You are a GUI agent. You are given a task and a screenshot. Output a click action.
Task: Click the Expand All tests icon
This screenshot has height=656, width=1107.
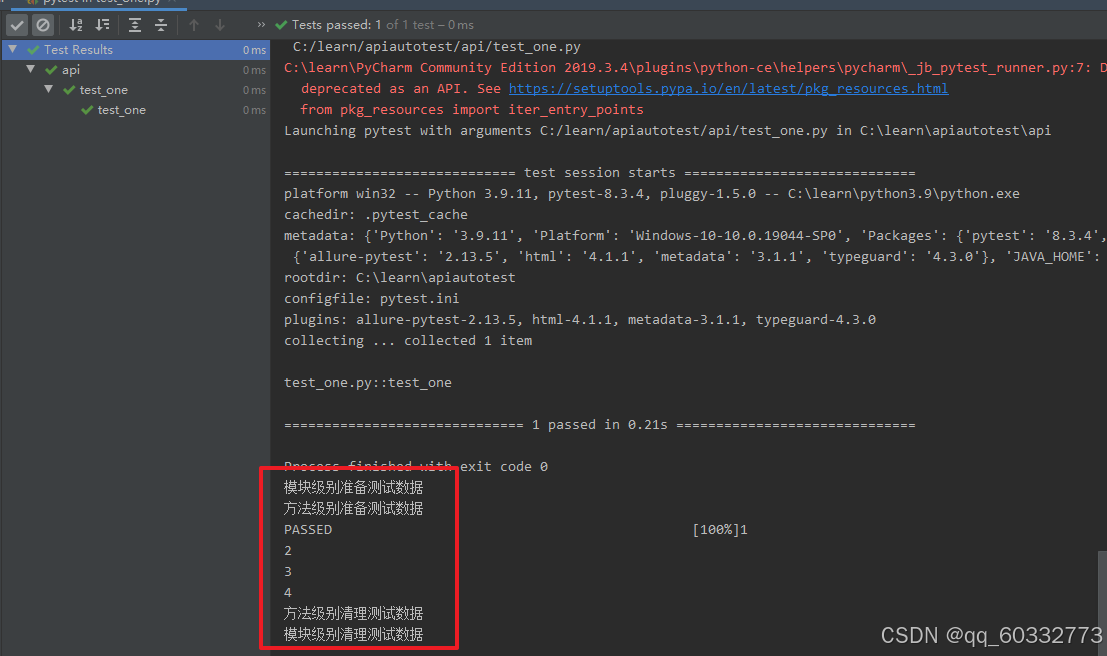[135, 25]
